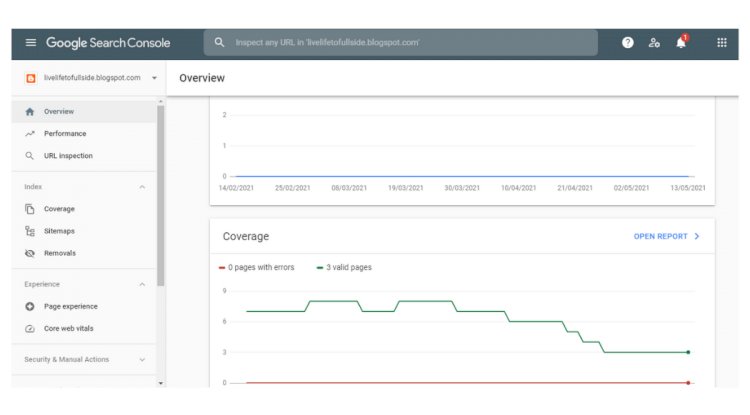Open the Removals sidebar item
This screenshot has height=415, width=750.
pos(84,253)
